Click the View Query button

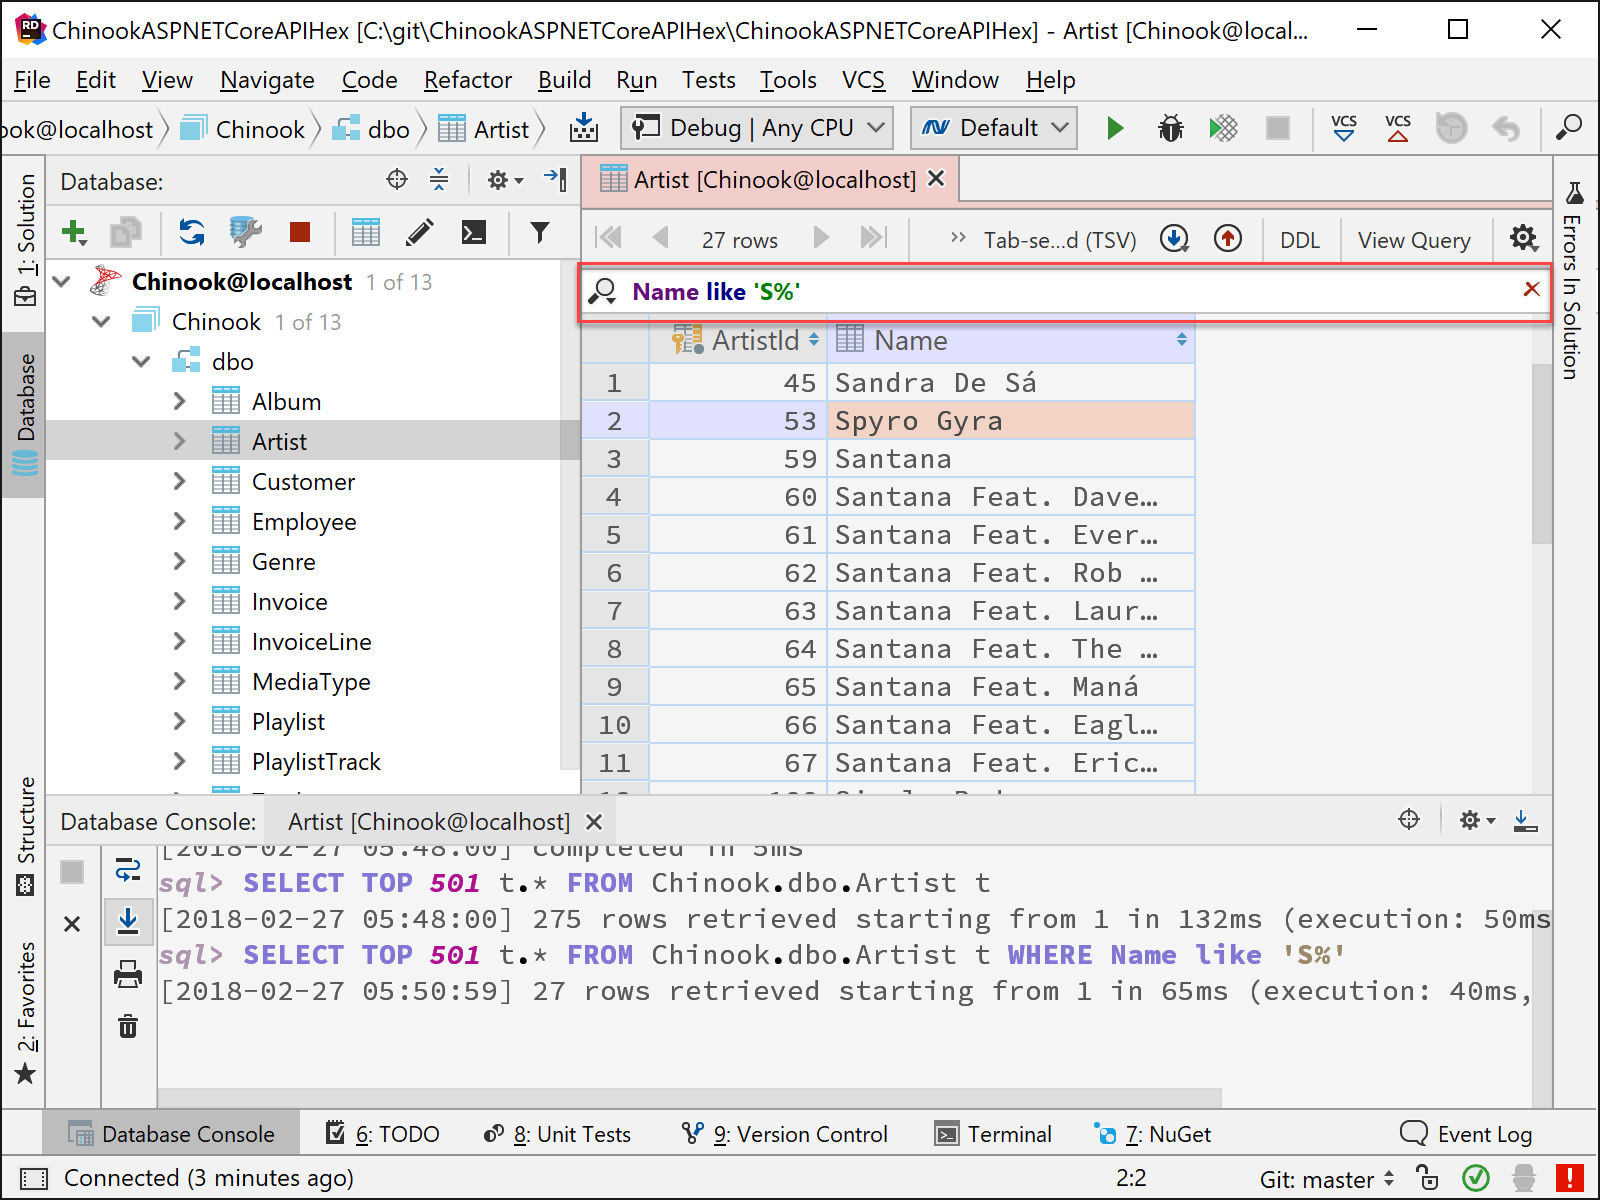tap(1414, 240)
